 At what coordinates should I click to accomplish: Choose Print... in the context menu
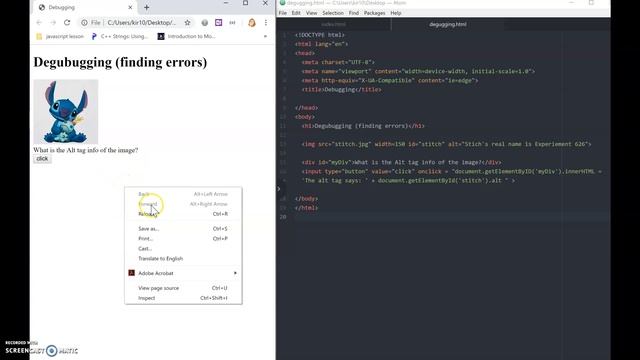tap(183, 238)
